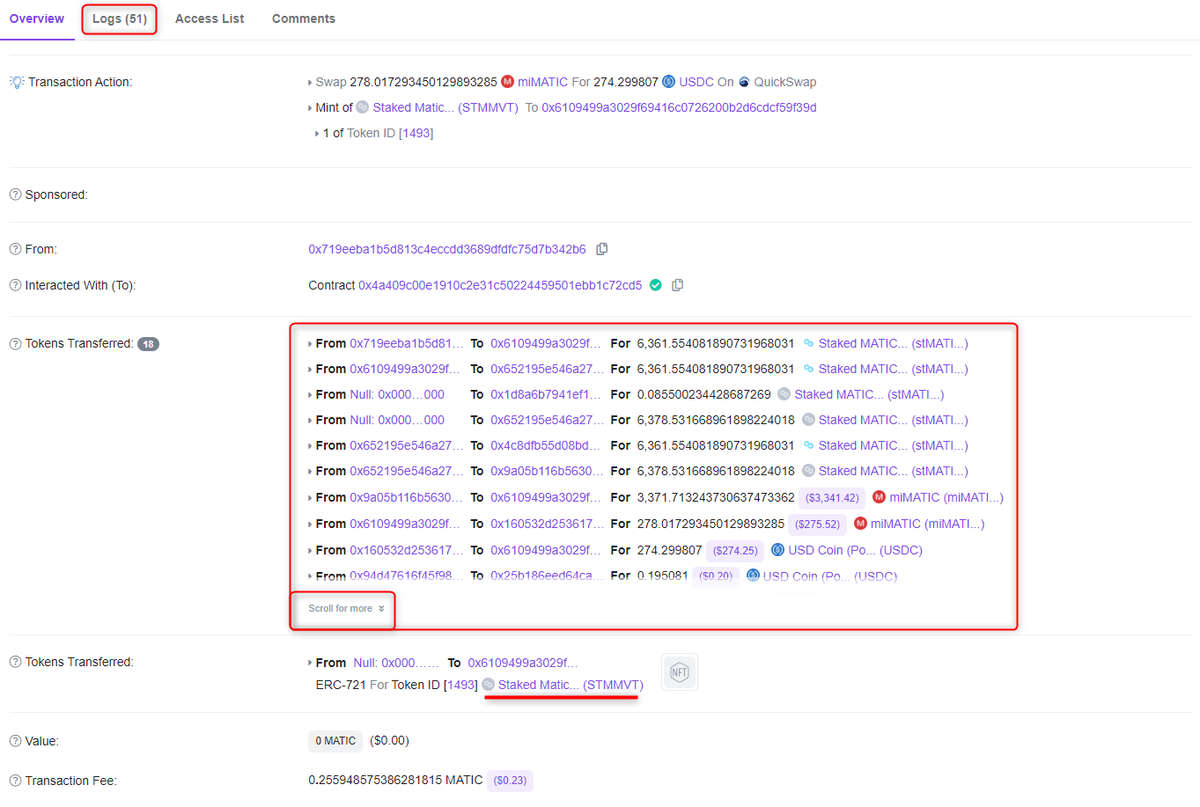Open Mint recipient address 0x6109499a3029f69416c
Image resolution: width=1200 pixels, height=807 pixels.
point(679,108)
